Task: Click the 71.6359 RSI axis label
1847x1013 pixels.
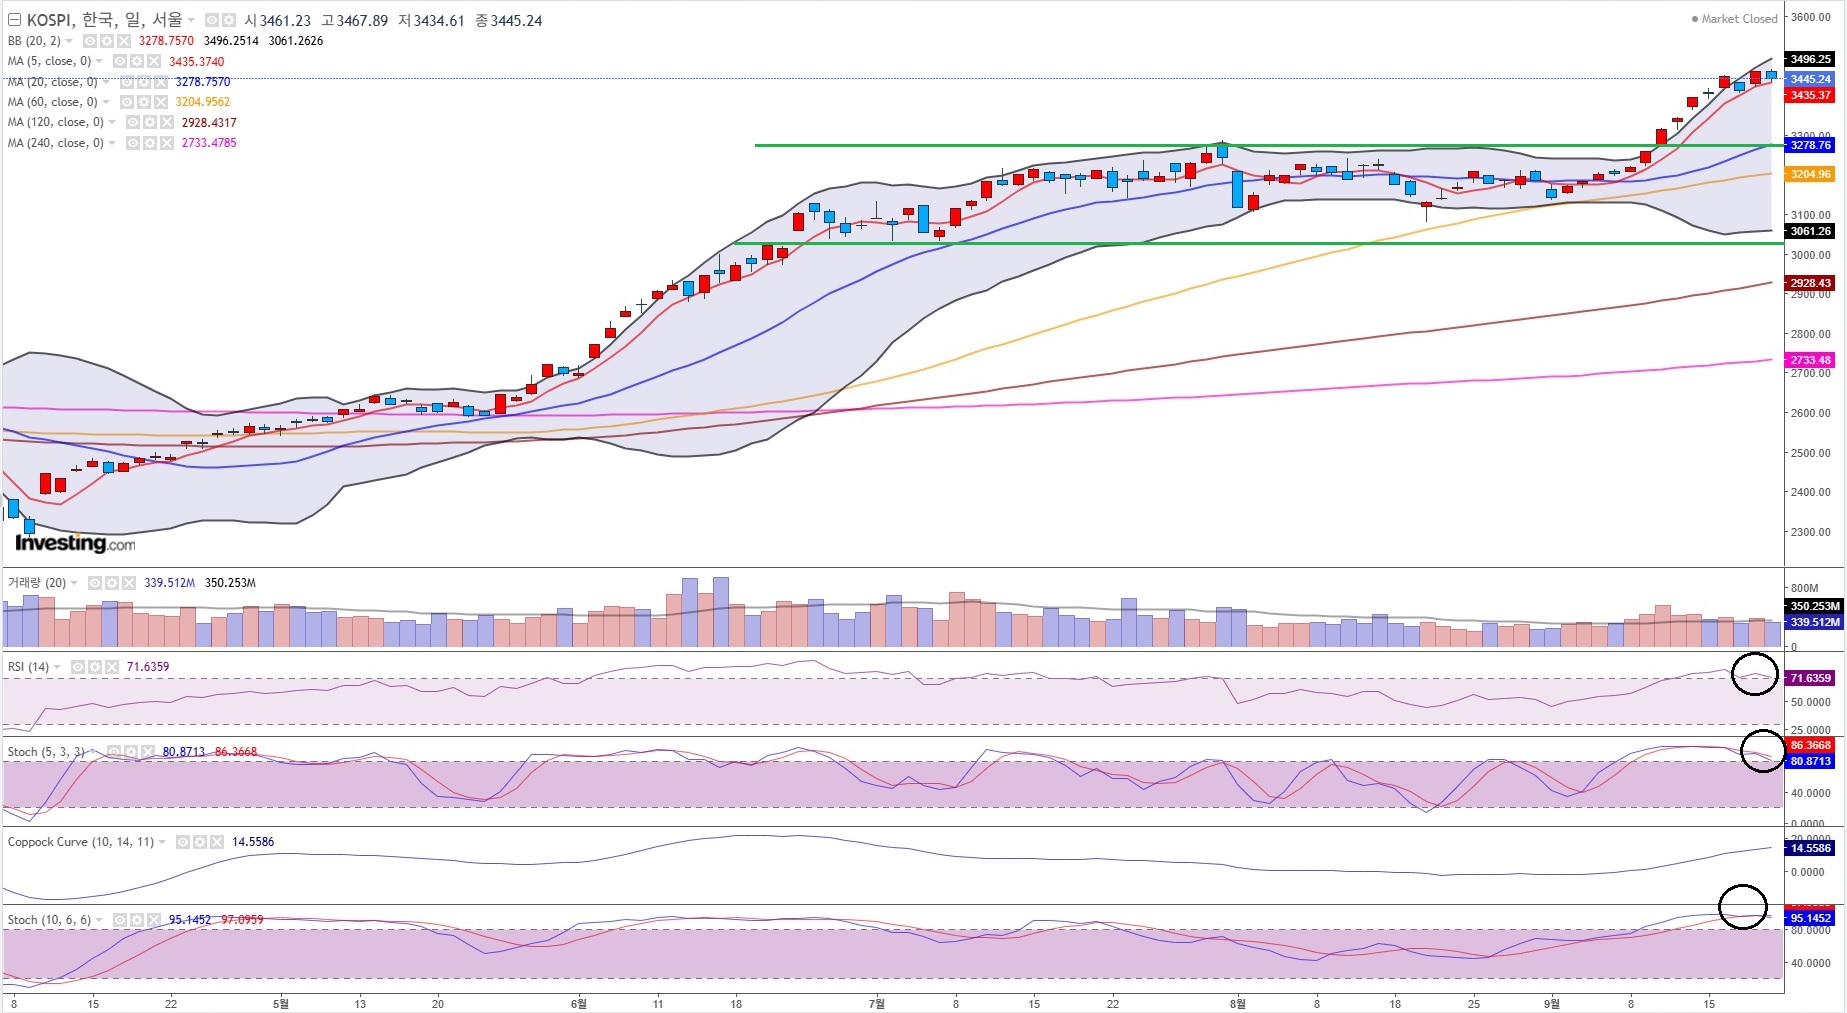Action: [1811, 678]
